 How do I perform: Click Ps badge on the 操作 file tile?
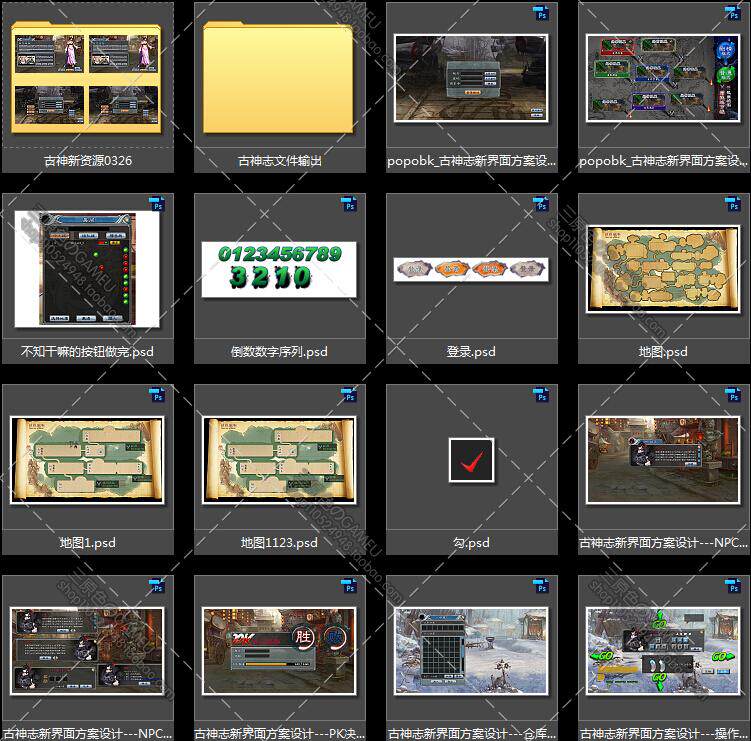pos(733,586)
